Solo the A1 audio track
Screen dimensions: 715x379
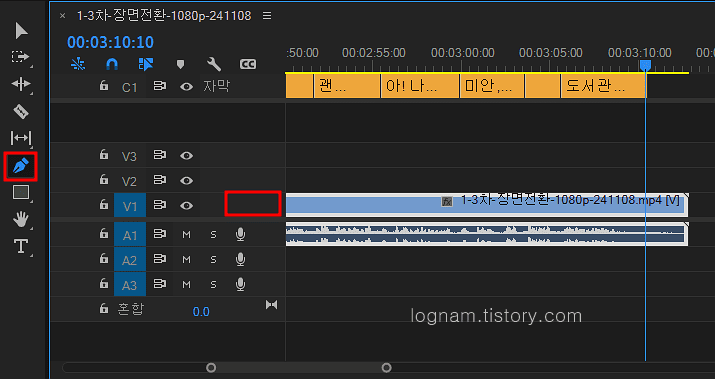[213, 234]
